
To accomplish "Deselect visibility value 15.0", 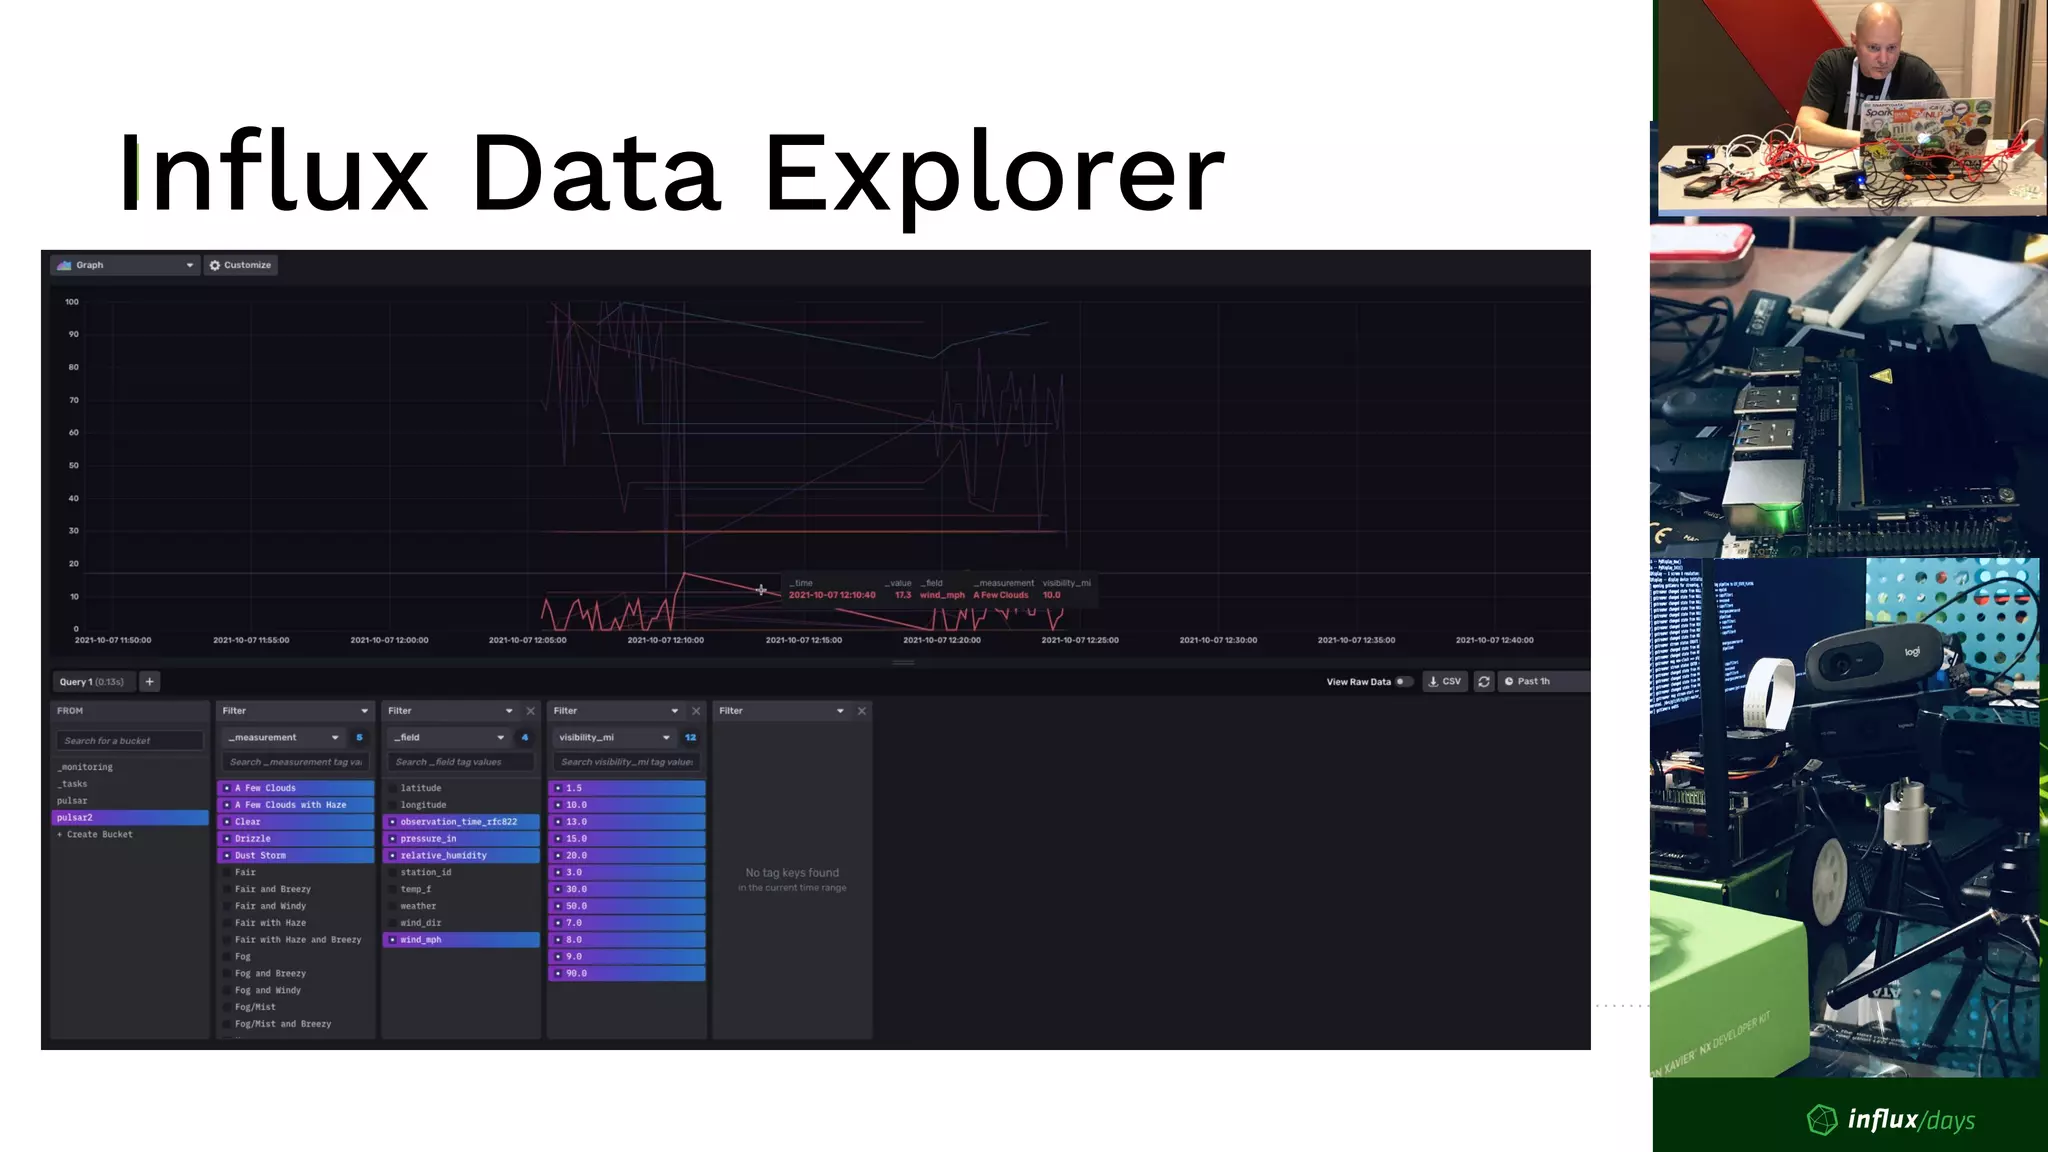I will pos(627,839).
